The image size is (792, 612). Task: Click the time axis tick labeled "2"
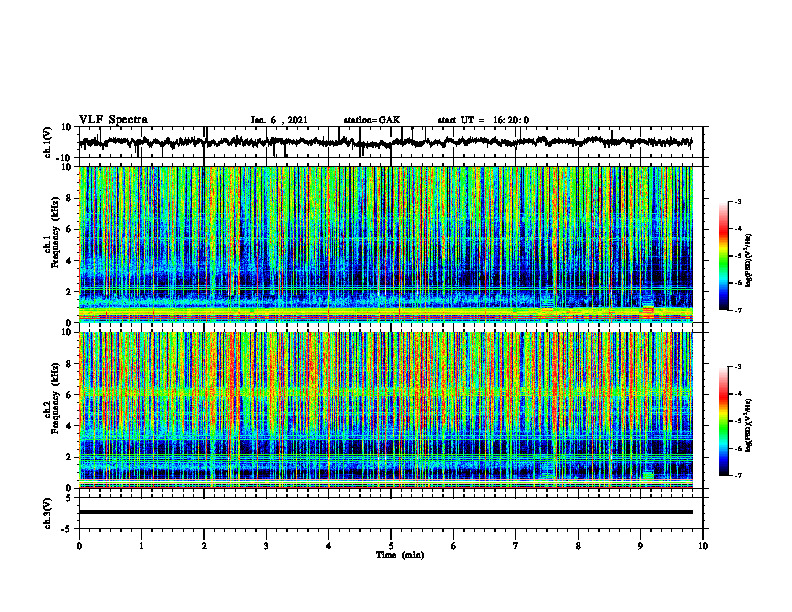[204, 546]
